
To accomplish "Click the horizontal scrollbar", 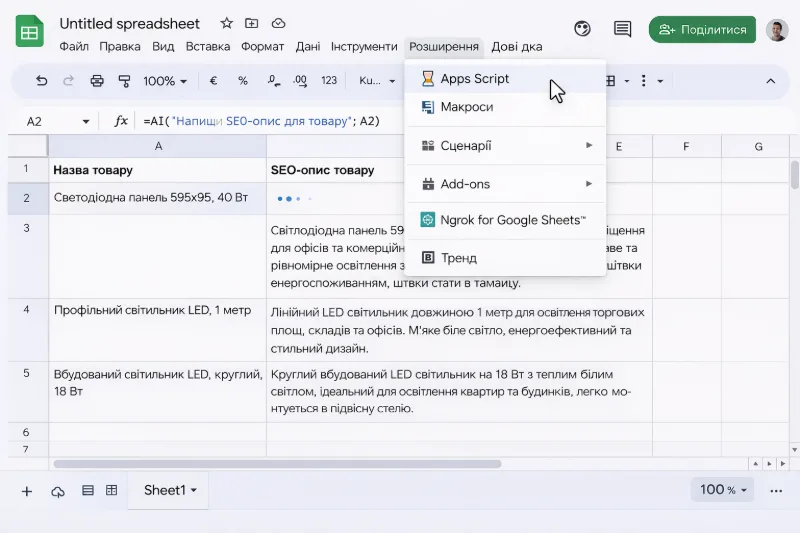I will pos(277,464).
